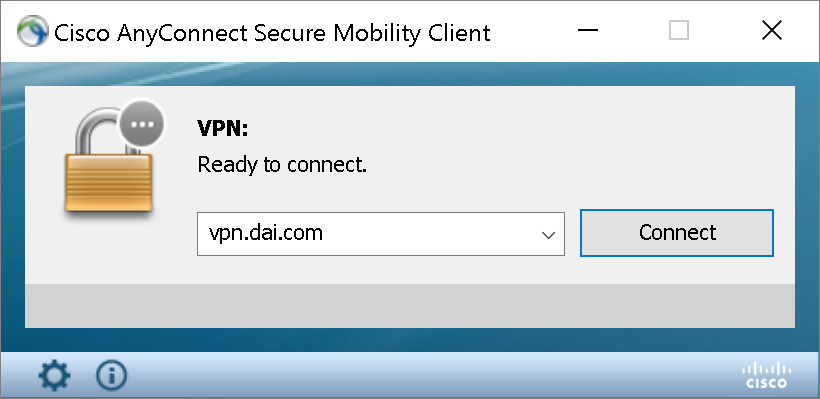
Task: Close the Cisco AnyConnect window
Action: pyautogui.click(x=772, y=30)
